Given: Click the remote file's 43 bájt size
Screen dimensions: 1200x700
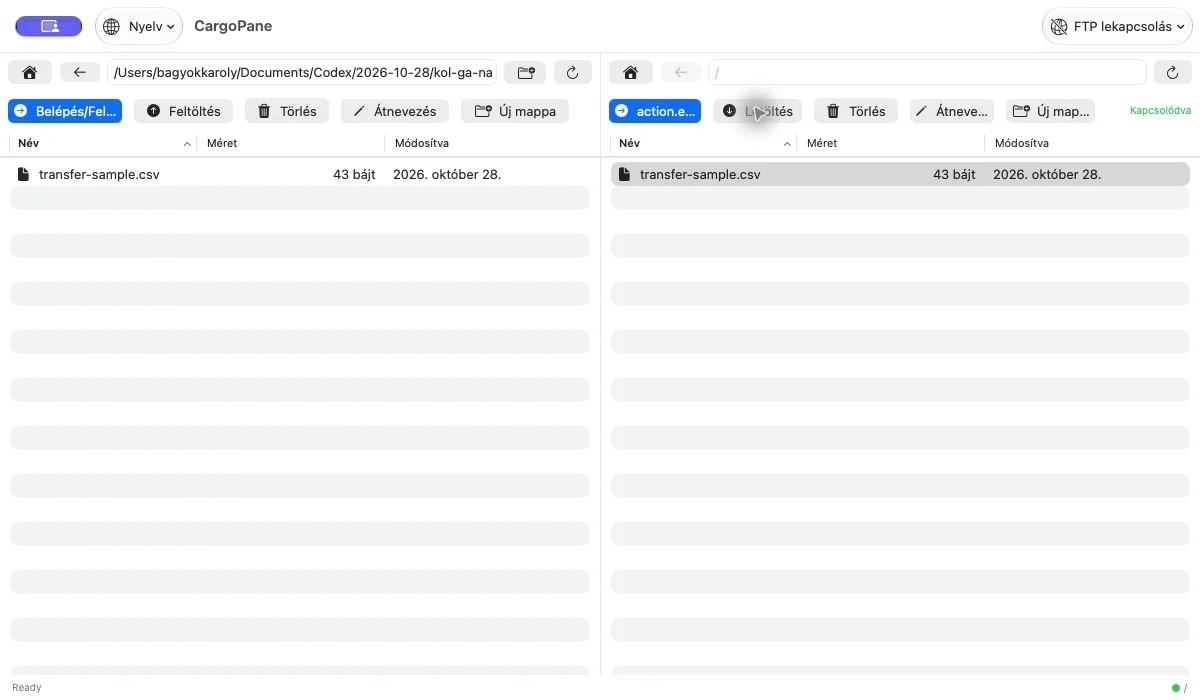Looking at the screenshot, I should pos(954,174).
